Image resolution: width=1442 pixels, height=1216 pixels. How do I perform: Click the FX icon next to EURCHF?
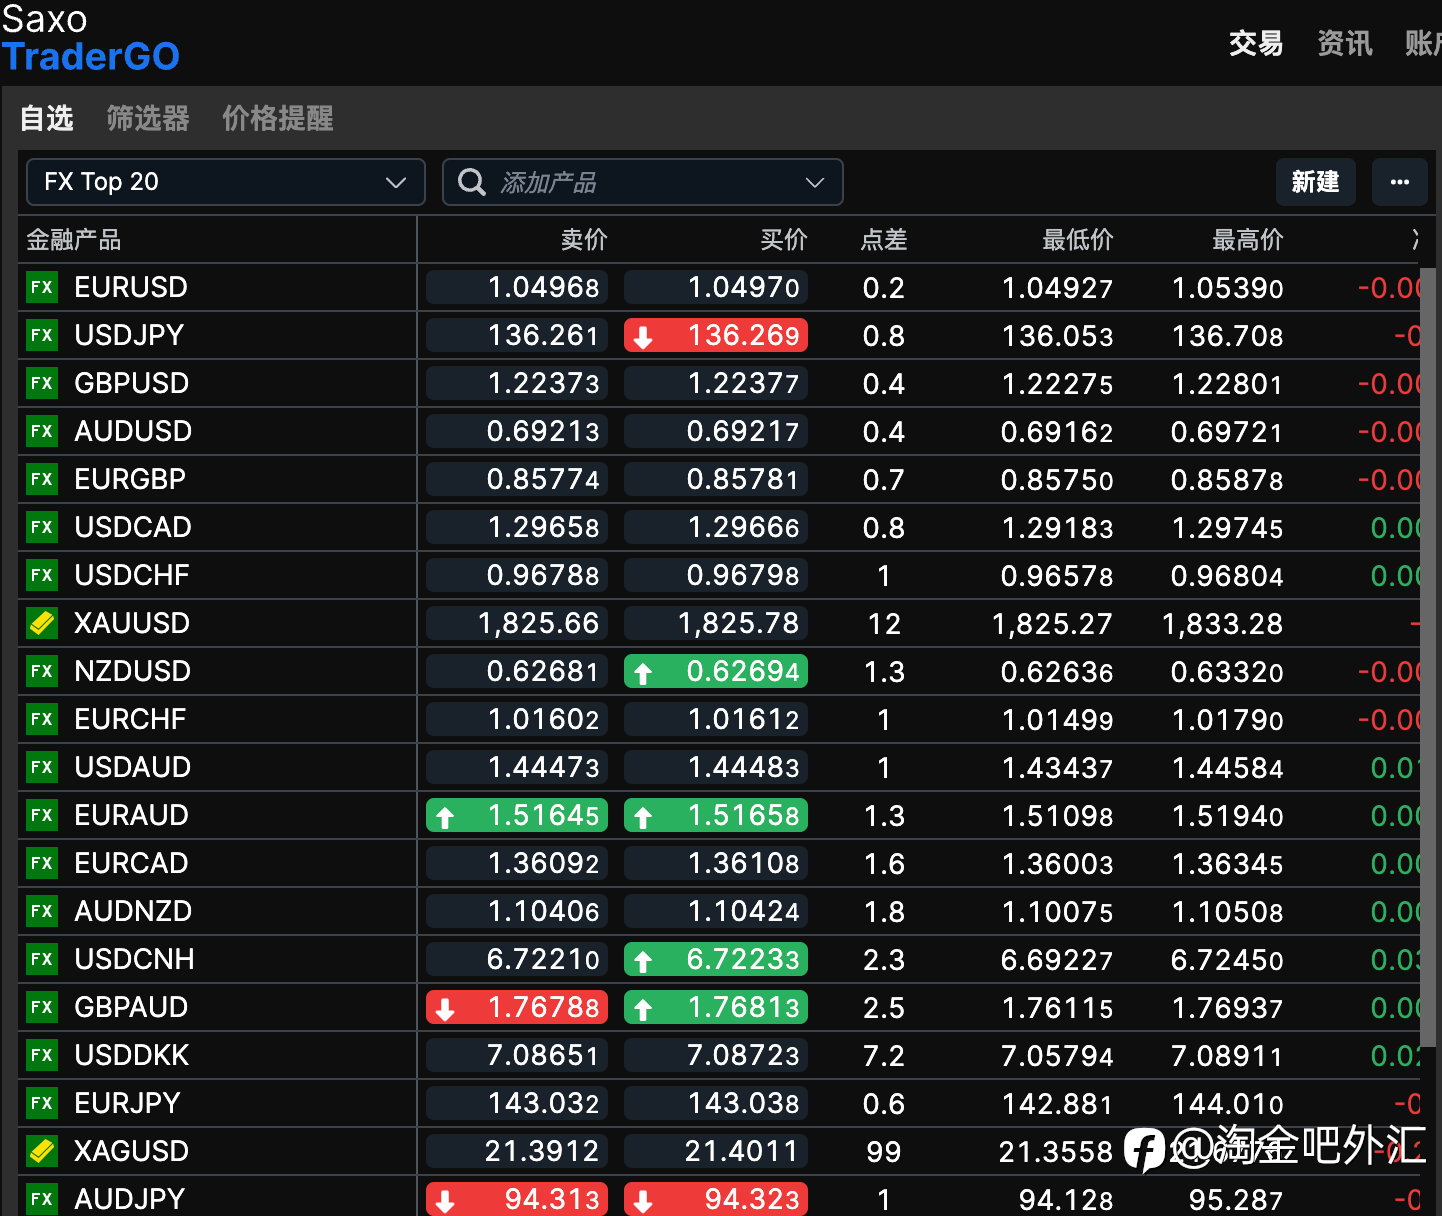[42, 719]
